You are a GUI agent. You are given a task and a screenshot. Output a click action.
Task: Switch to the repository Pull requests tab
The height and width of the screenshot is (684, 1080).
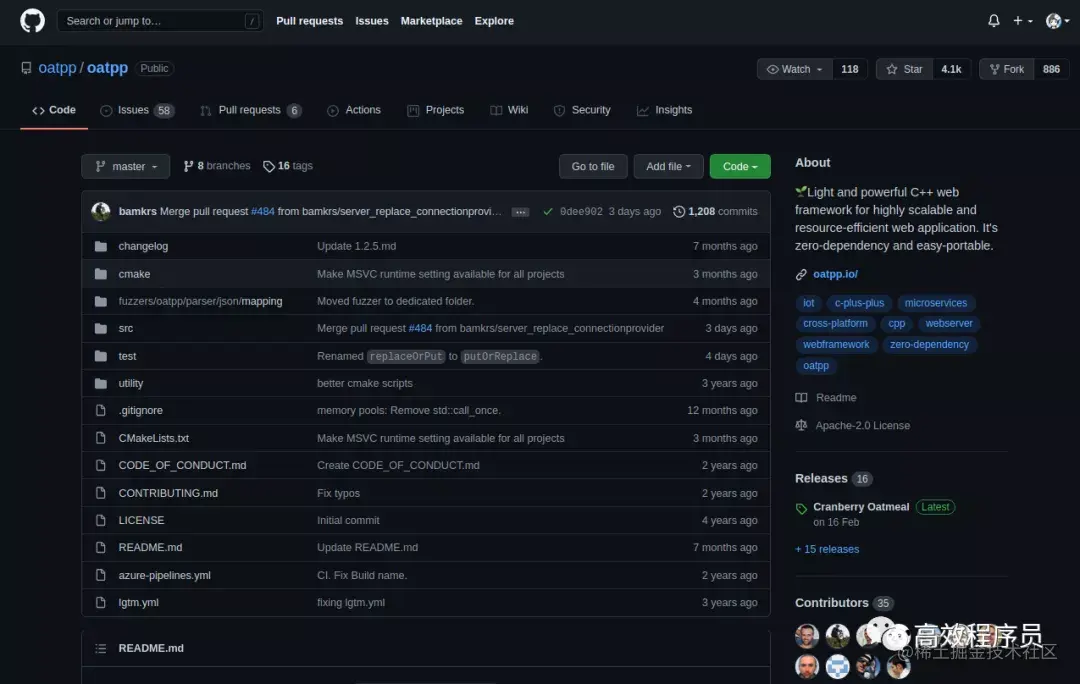click(251, 110)
